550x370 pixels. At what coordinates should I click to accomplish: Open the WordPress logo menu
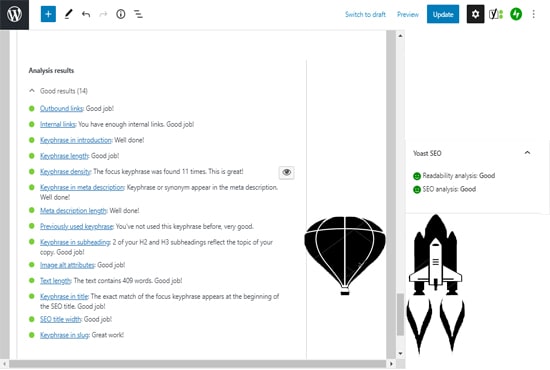pyautogui.click(x=14, y=14)
